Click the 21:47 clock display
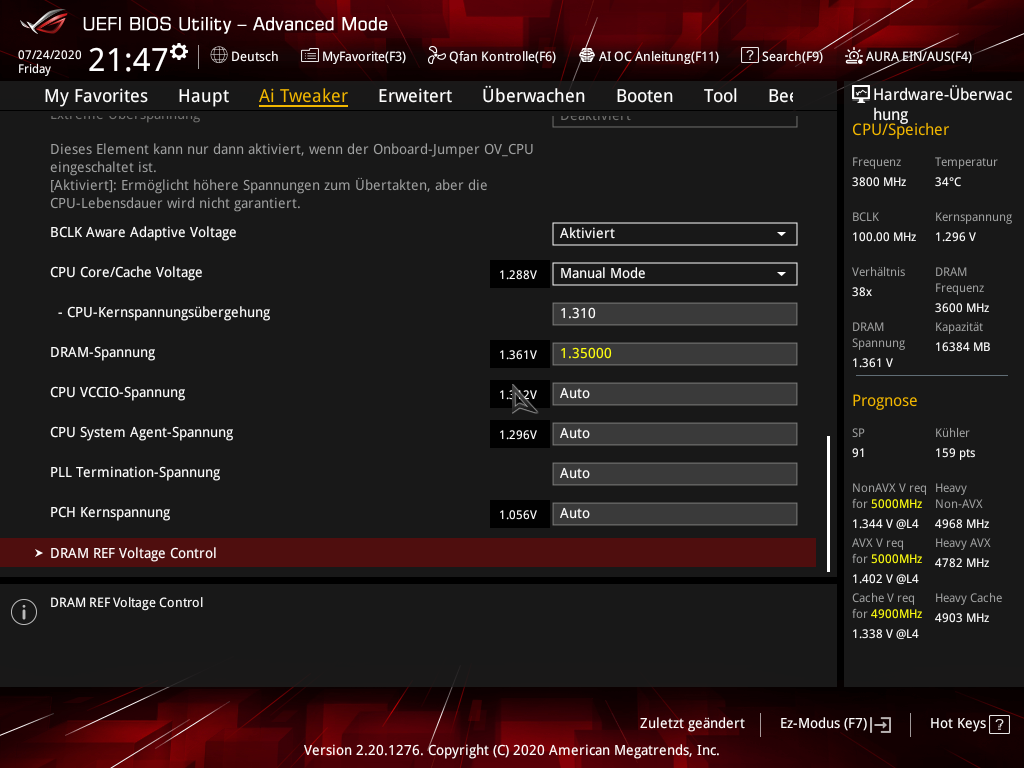Screen dimensions: 1024x768 pyautogui.click(x=129, y=59)
